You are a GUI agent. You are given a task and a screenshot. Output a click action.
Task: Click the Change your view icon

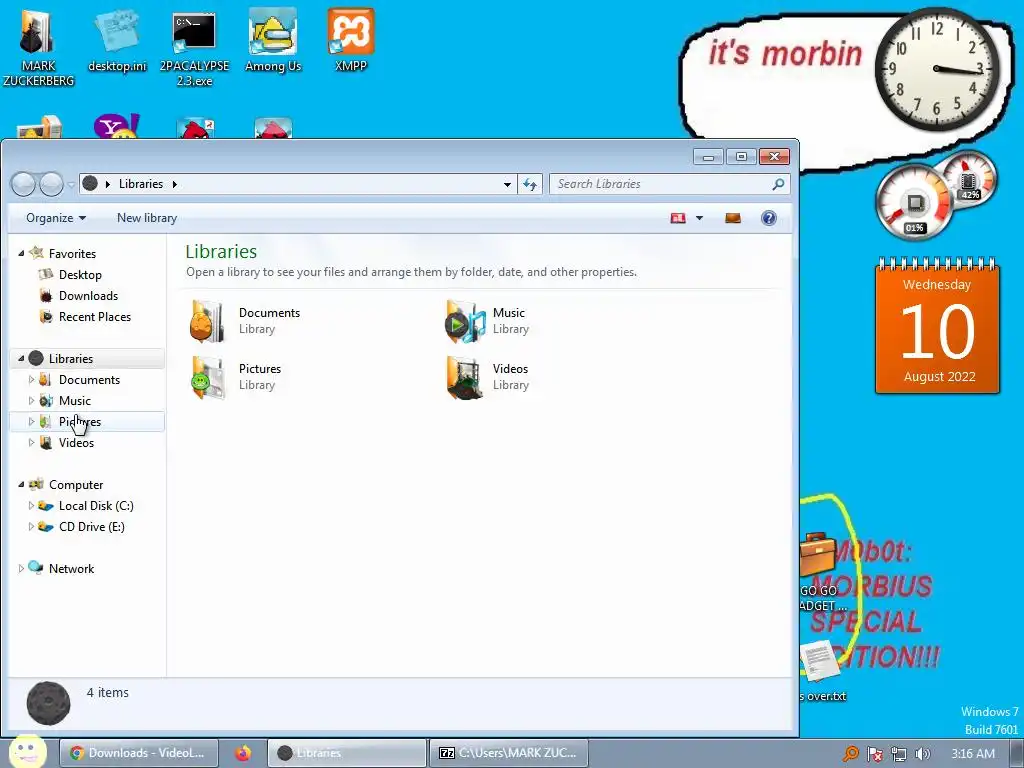pyautogui.click(x=678, y=218)
